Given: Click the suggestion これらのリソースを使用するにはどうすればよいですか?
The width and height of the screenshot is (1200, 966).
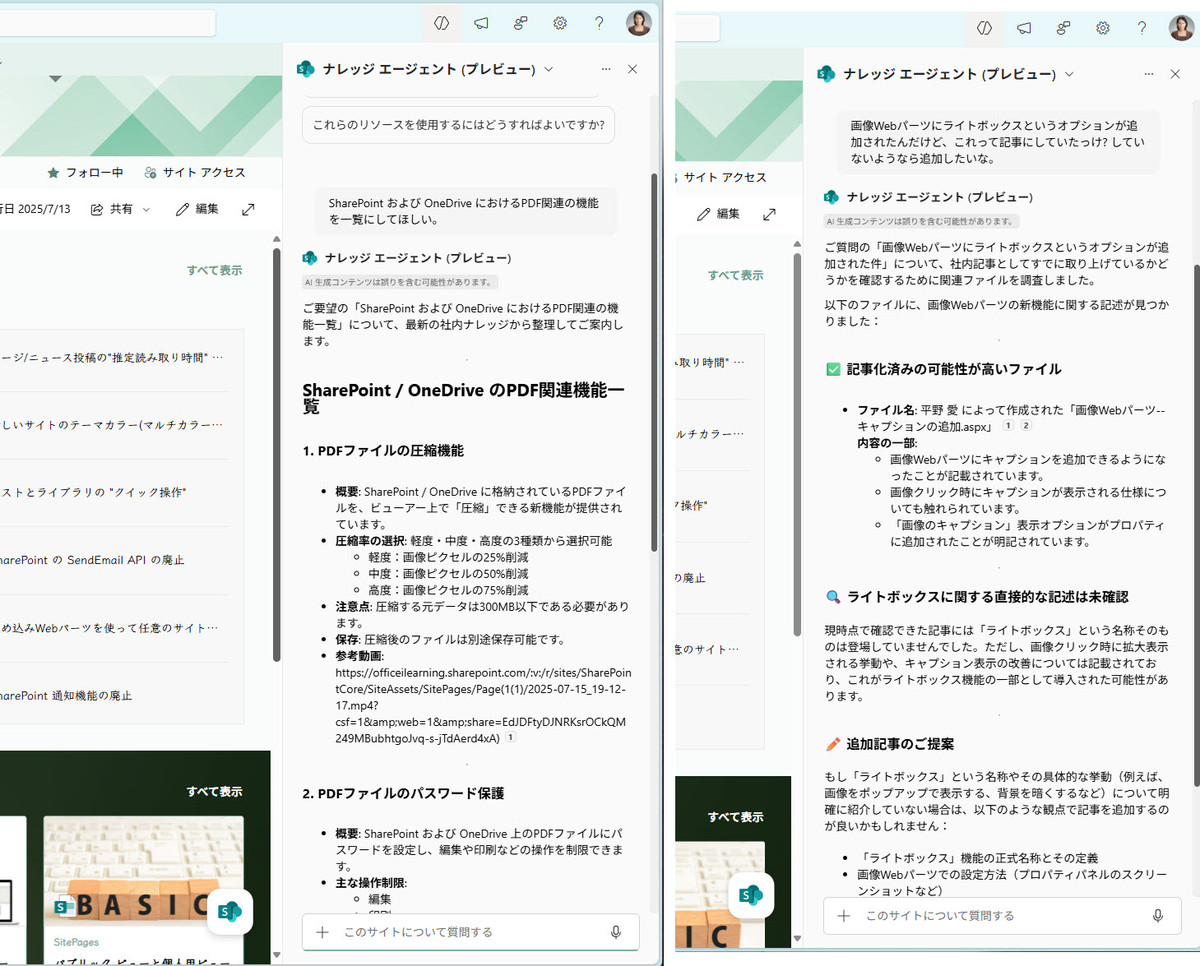Looking at the screenshot, I should pyautogui.click(x=459, y=125).
